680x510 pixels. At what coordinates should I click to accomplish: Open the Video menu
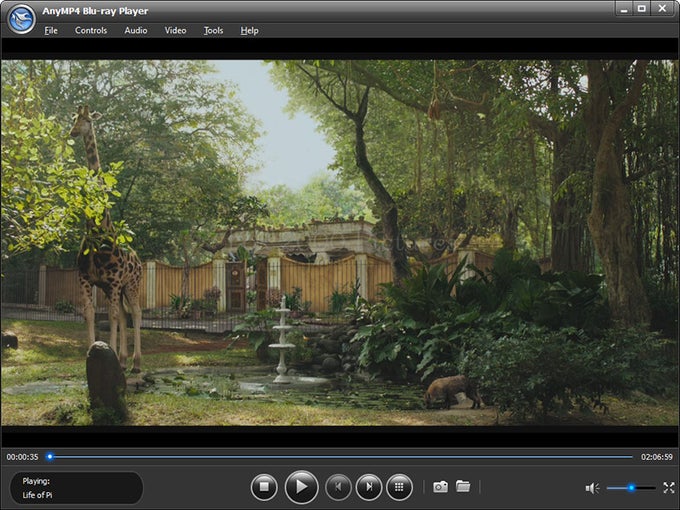[175, 30]
